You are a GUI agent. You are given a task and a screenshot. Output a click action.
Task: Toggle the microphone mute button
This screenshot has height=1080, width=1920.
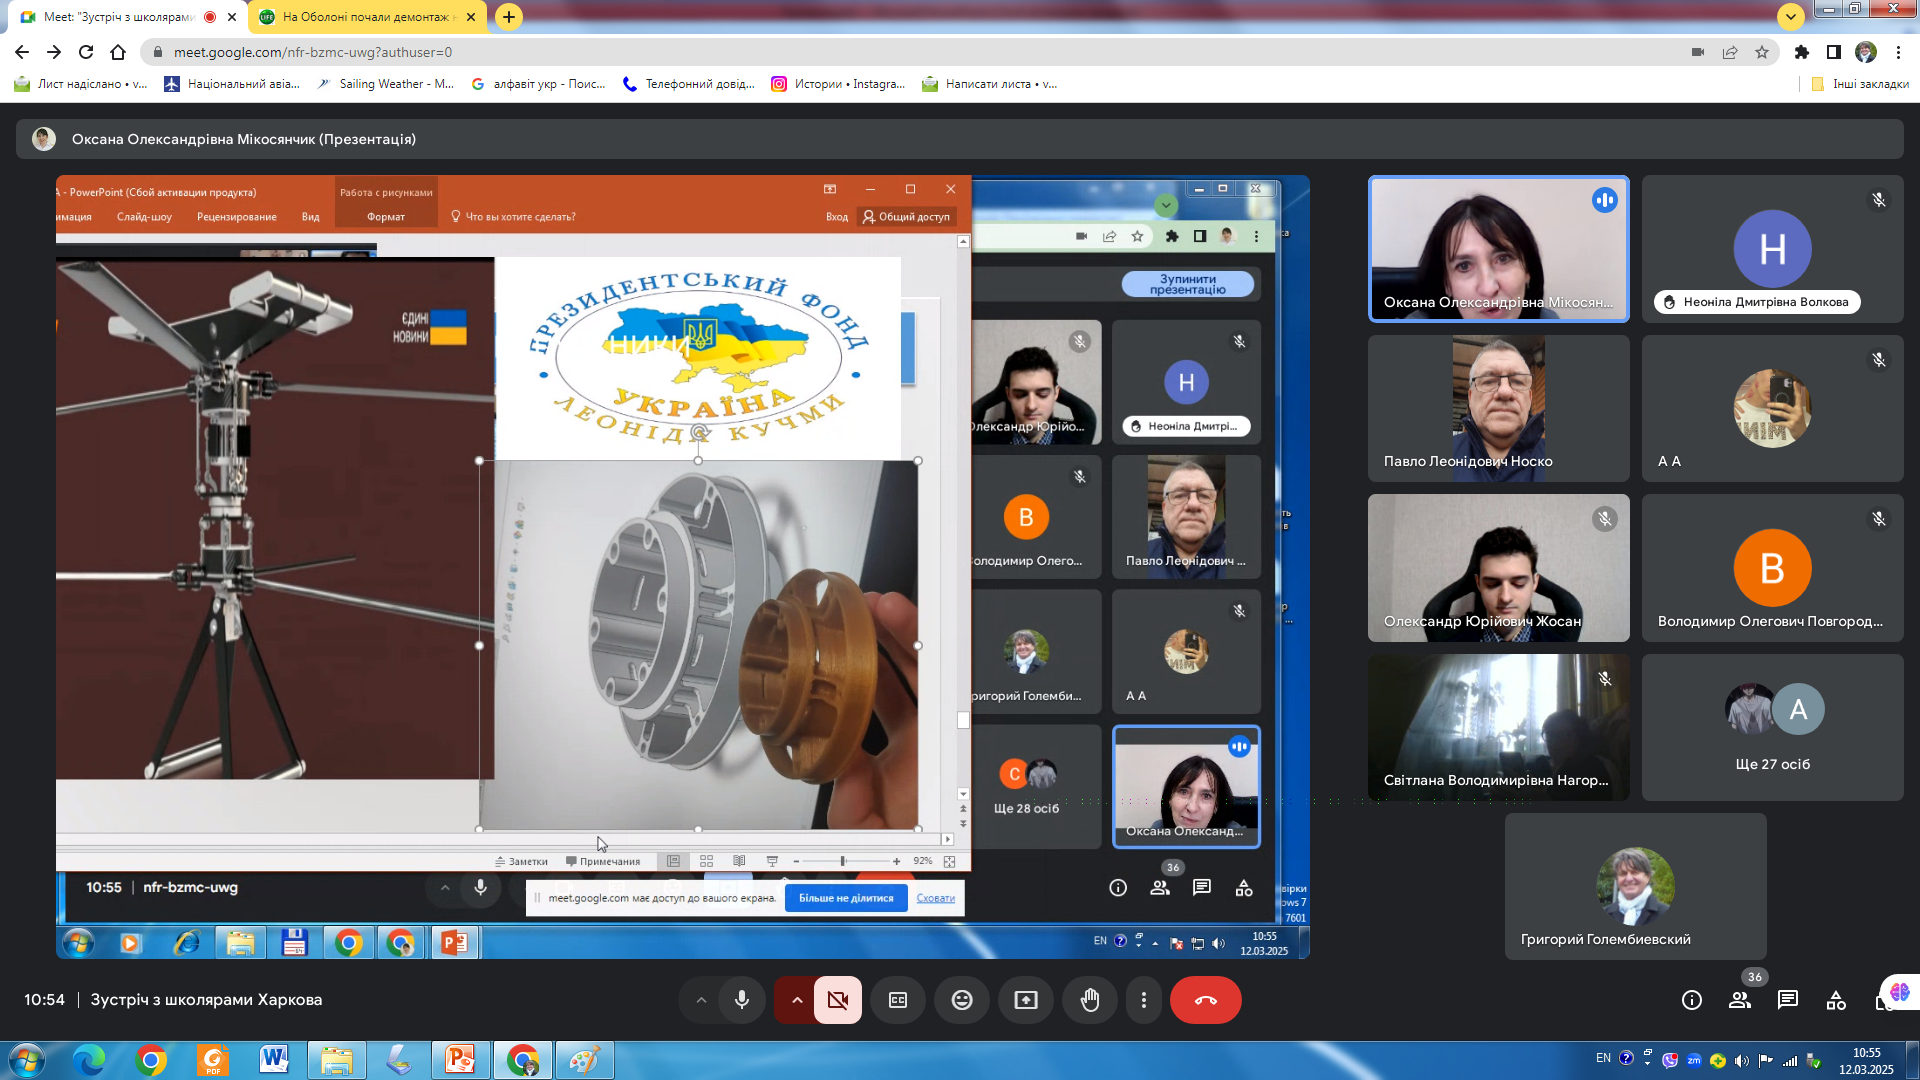pyautogui.click(x=741, y=1000)
